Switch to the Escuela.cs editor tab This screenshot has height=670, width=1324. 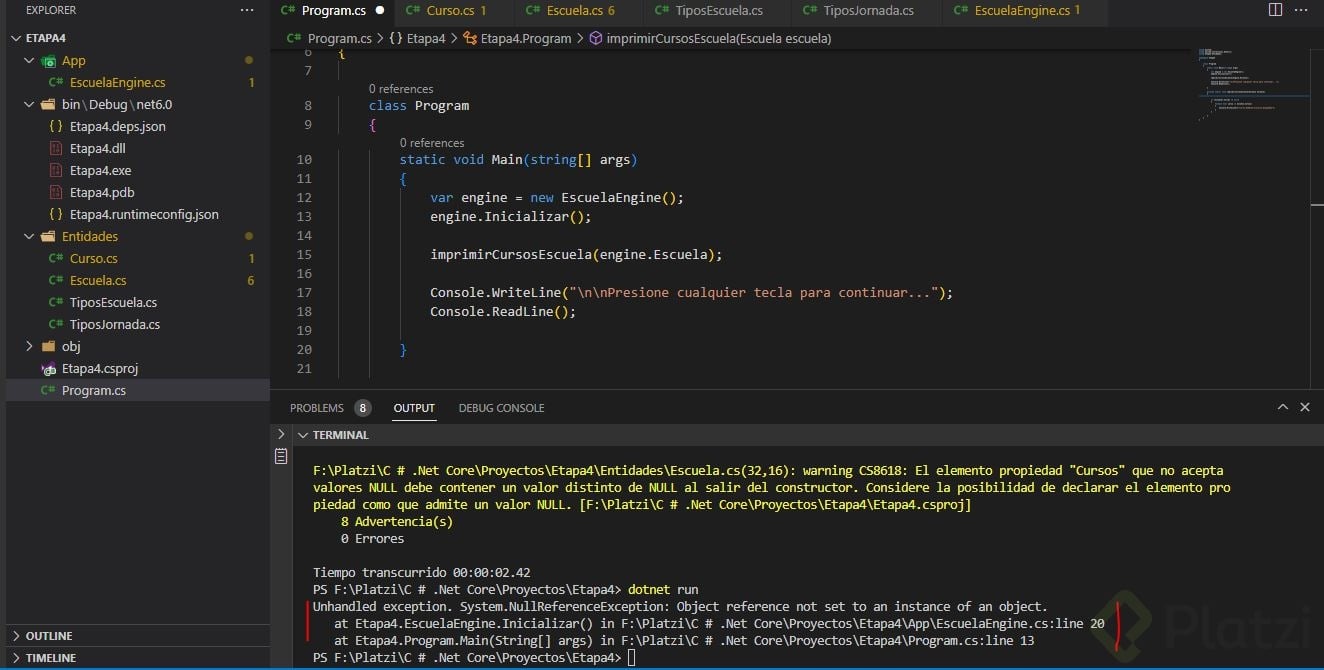574,11
